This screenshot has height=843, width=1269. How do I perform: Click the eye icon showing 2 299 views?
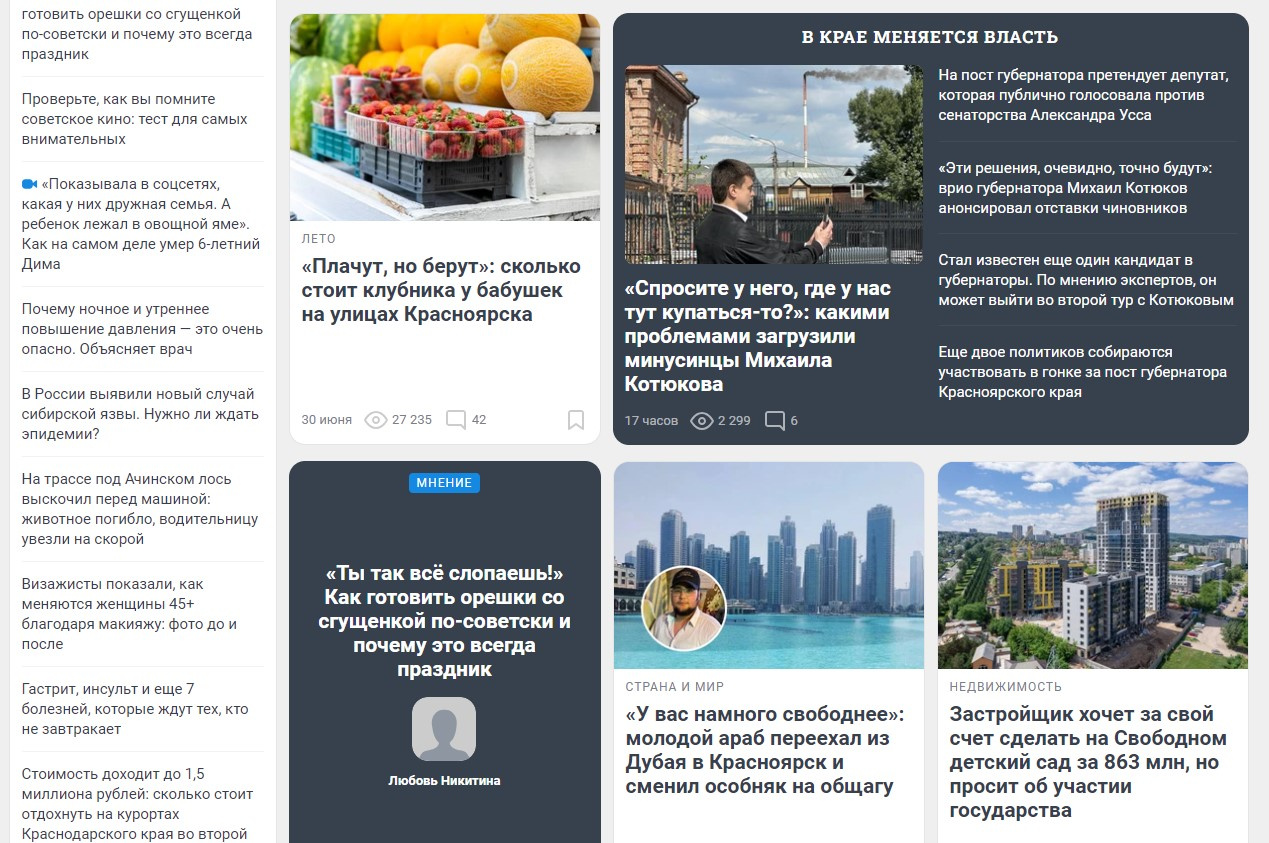point(702,421)
